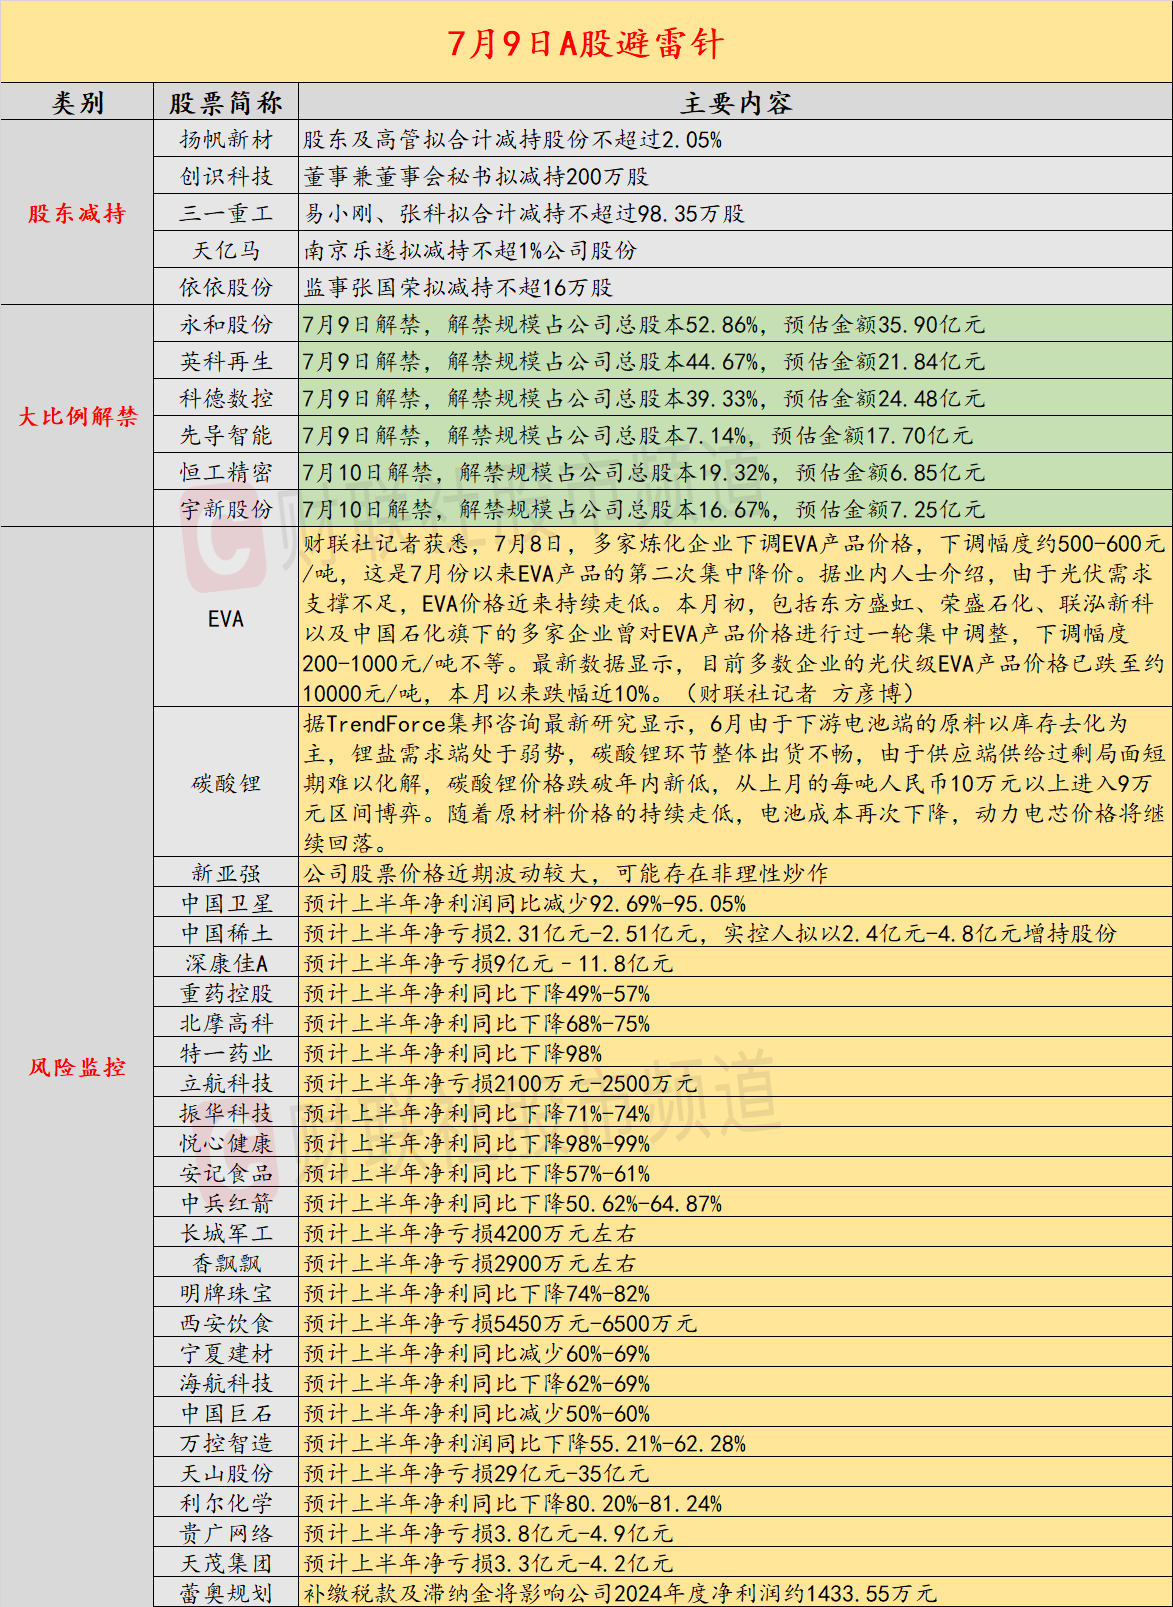Select stock name 西安饮食
1173x1607 pixels.
tap(226, 1324)
